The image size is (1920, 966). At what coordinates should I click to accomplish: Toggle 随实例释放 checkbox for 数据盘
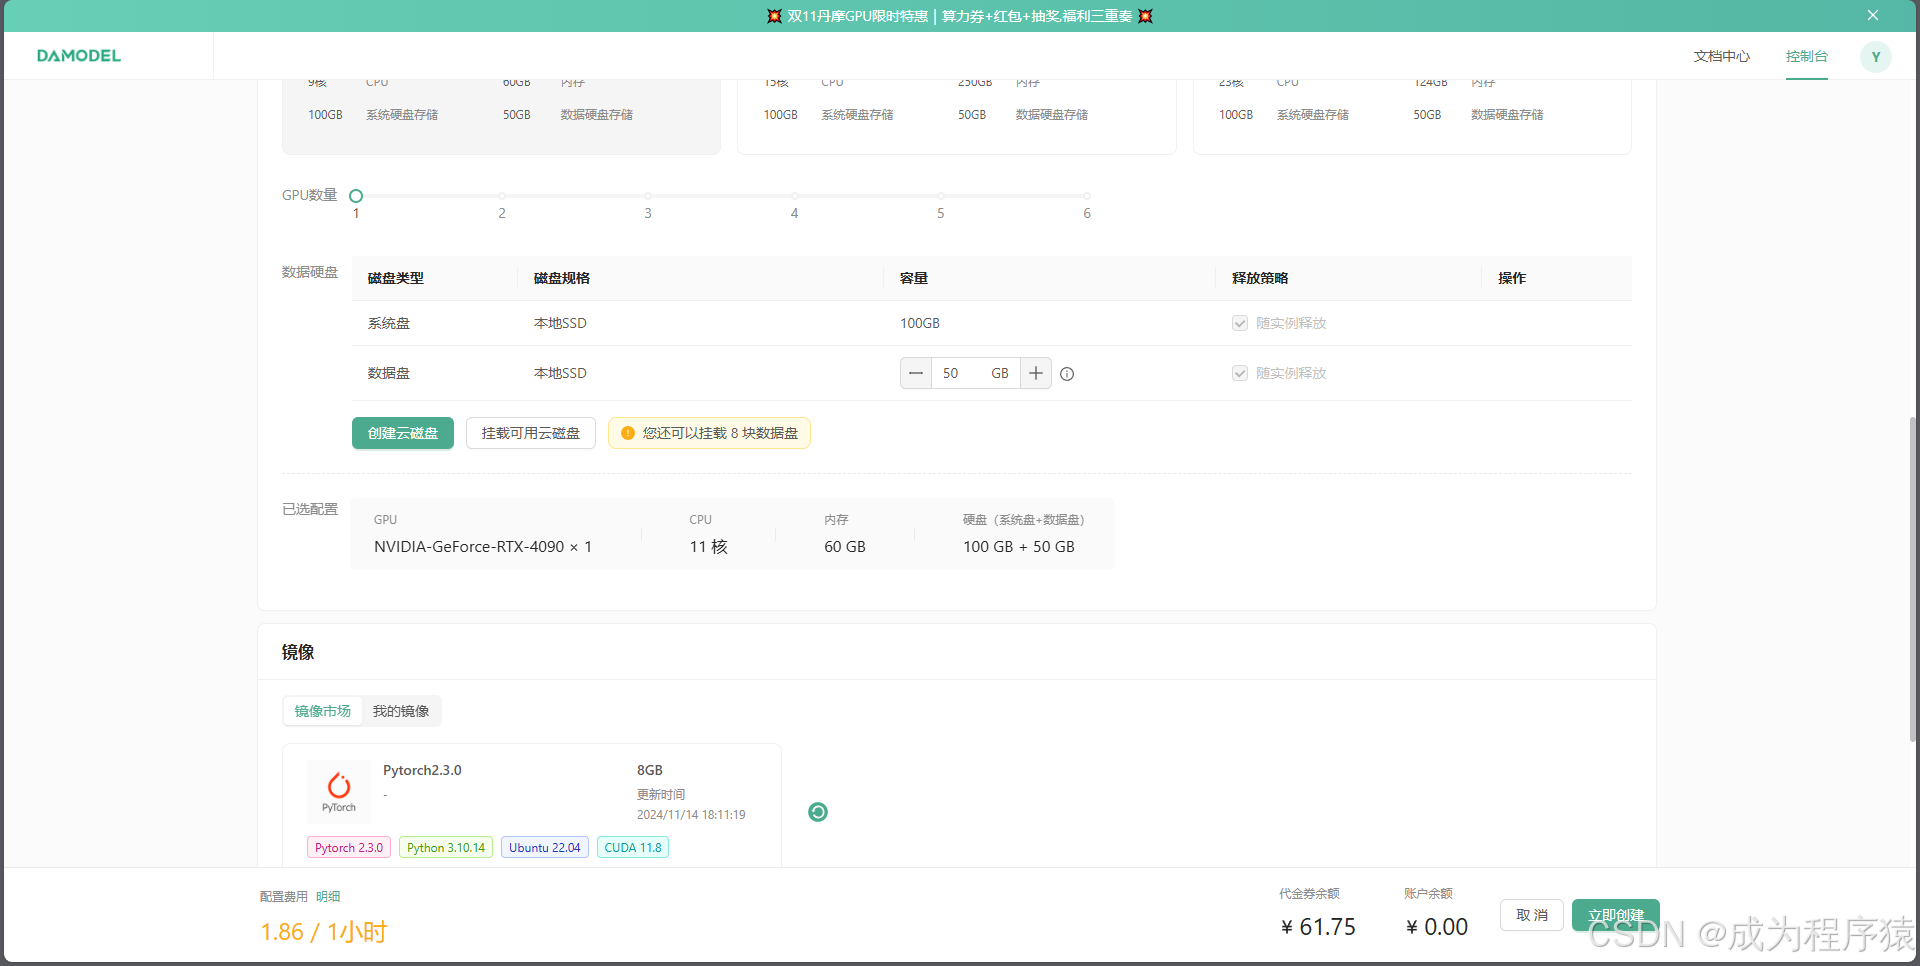pyautogui.click(x=1240, y=373)
